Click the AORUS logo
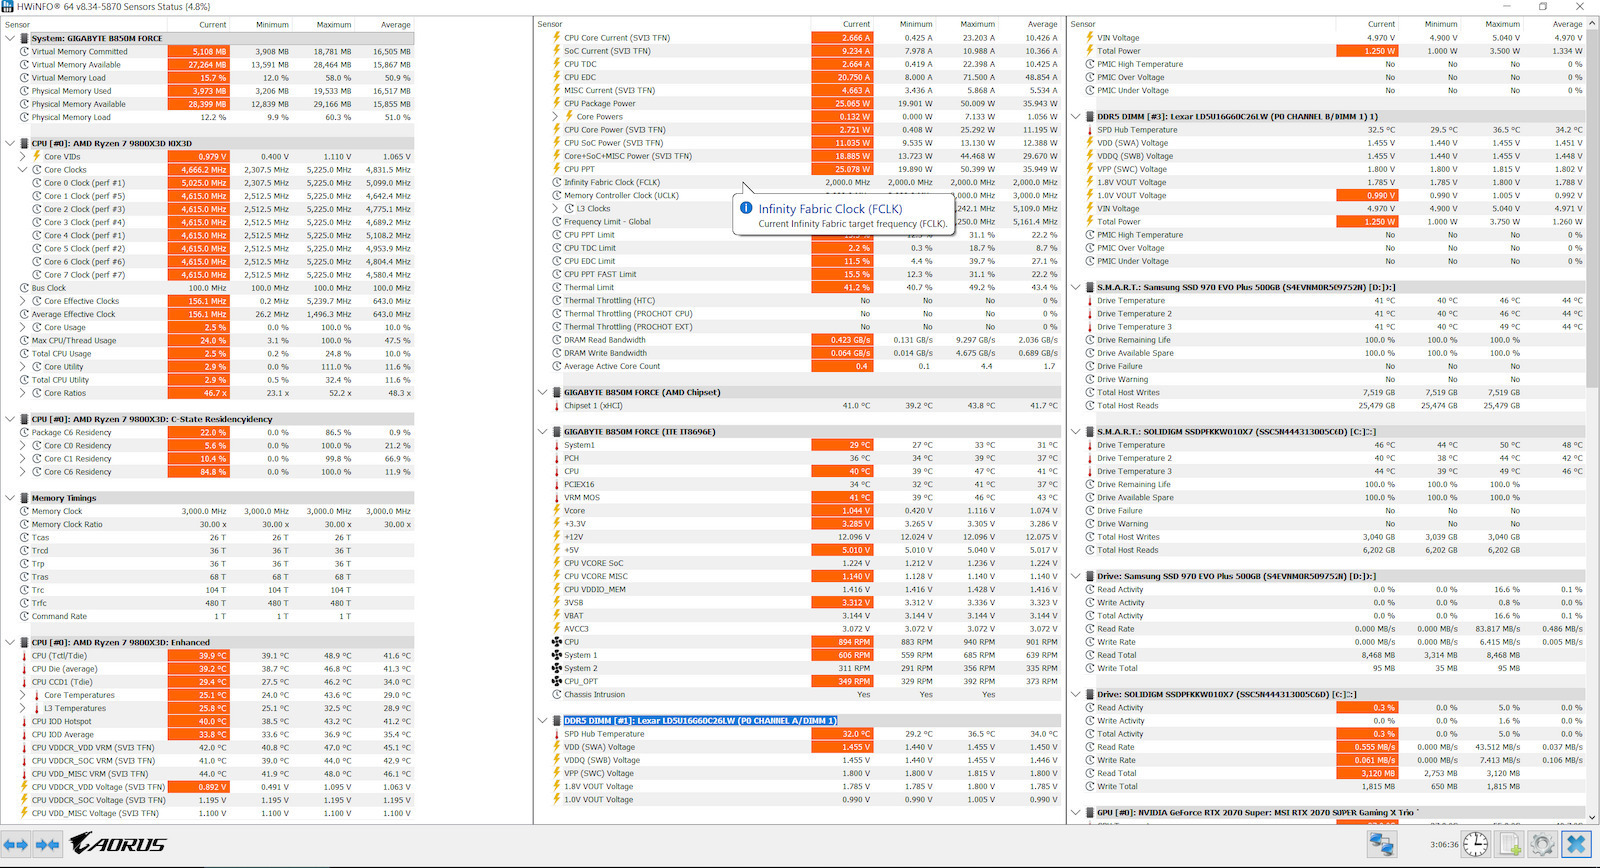1600x868 pixels. (118, 845)
